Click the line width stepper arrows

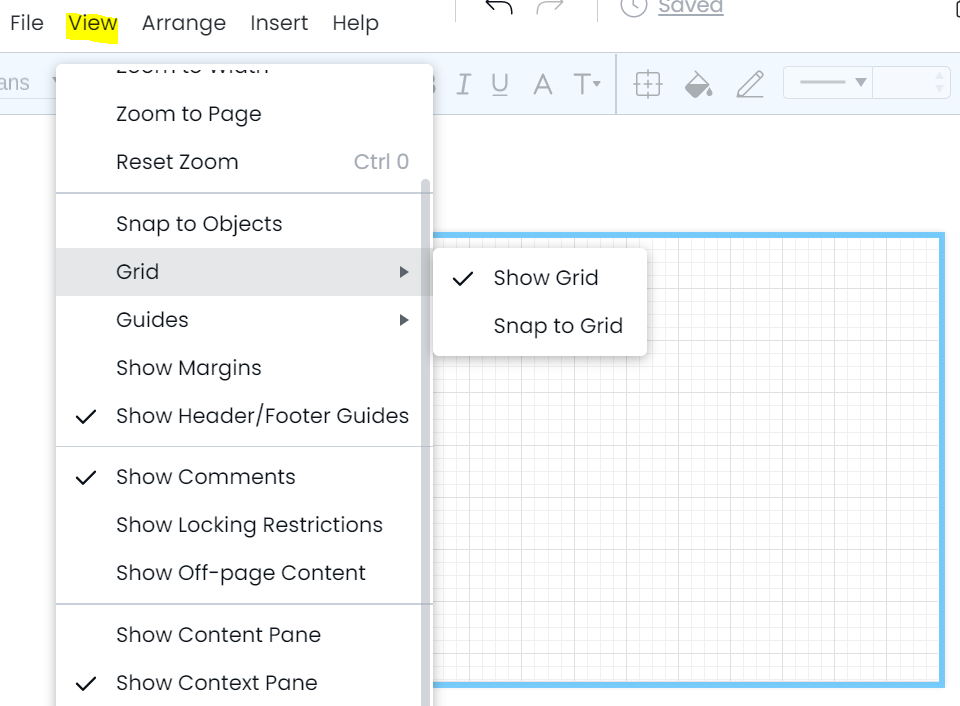click(940, 83)
